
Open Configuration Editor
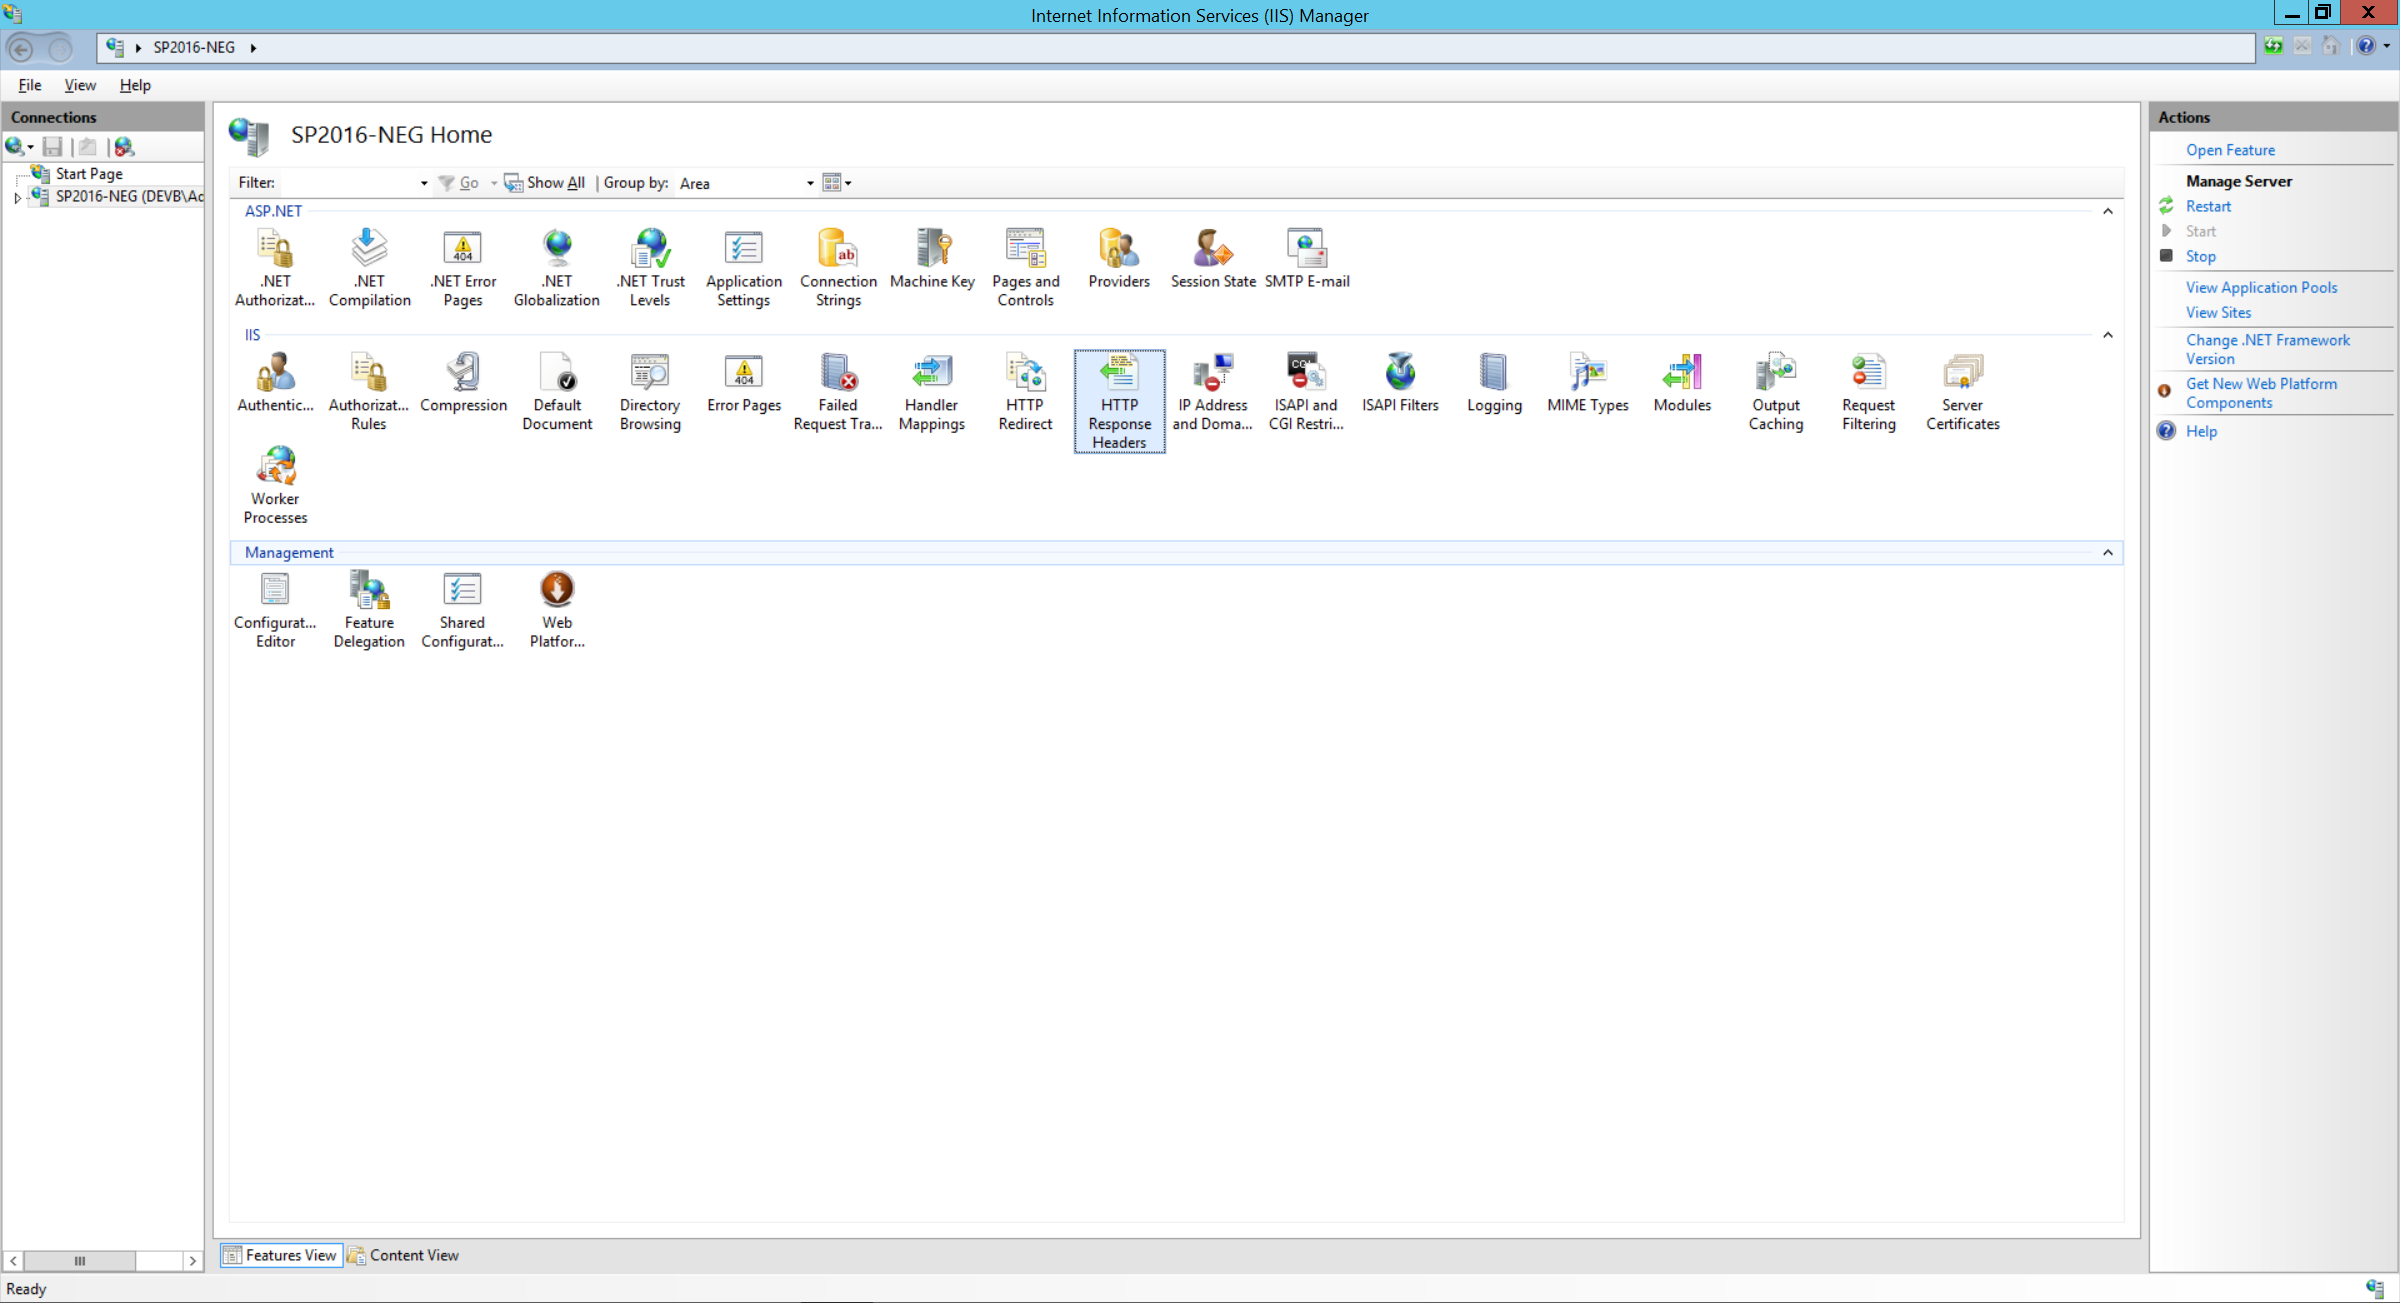pyautogui.click(x=275, y=609)
